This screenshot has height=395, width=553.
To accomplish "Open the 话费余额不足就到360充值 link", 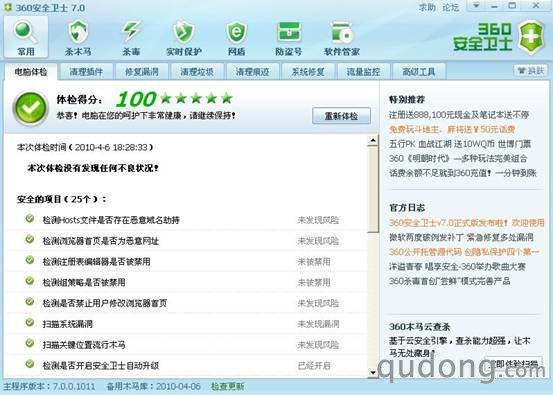I will click(x=463, y=173).
